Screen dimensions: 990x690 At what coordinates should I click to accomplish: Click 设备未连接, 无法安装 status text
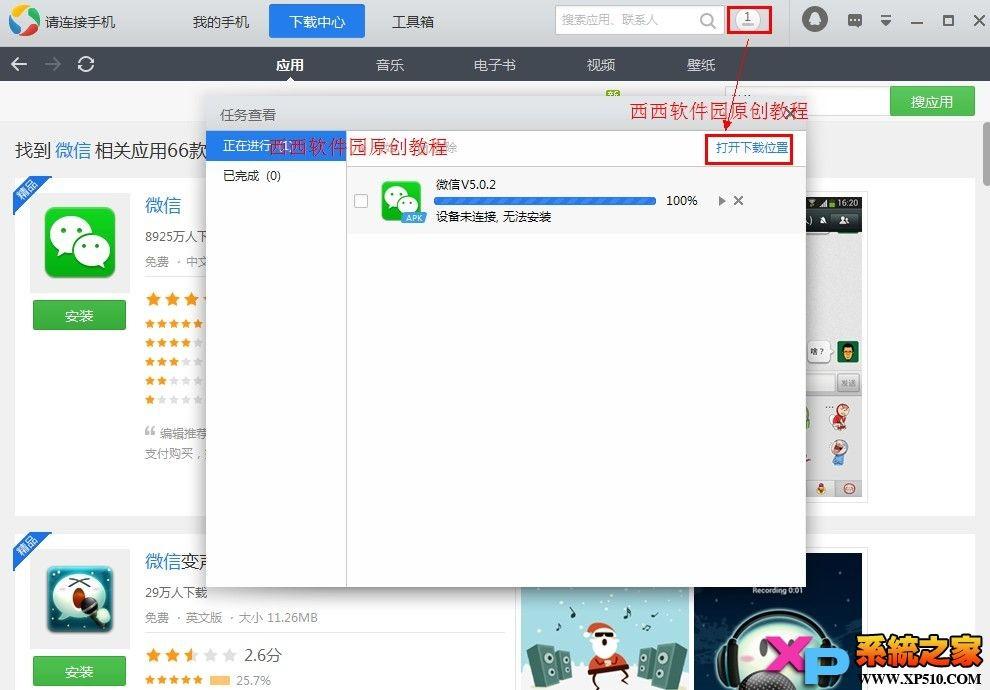click(494, 217)
